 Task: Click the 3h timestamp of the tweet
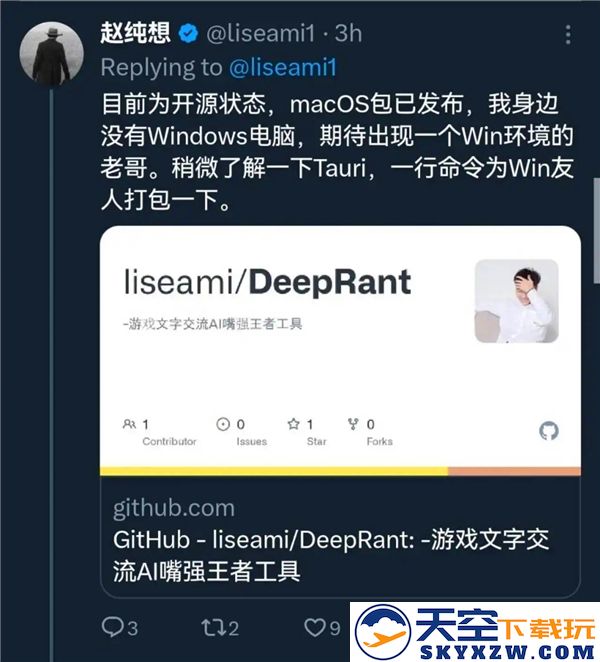click(348, 34)
